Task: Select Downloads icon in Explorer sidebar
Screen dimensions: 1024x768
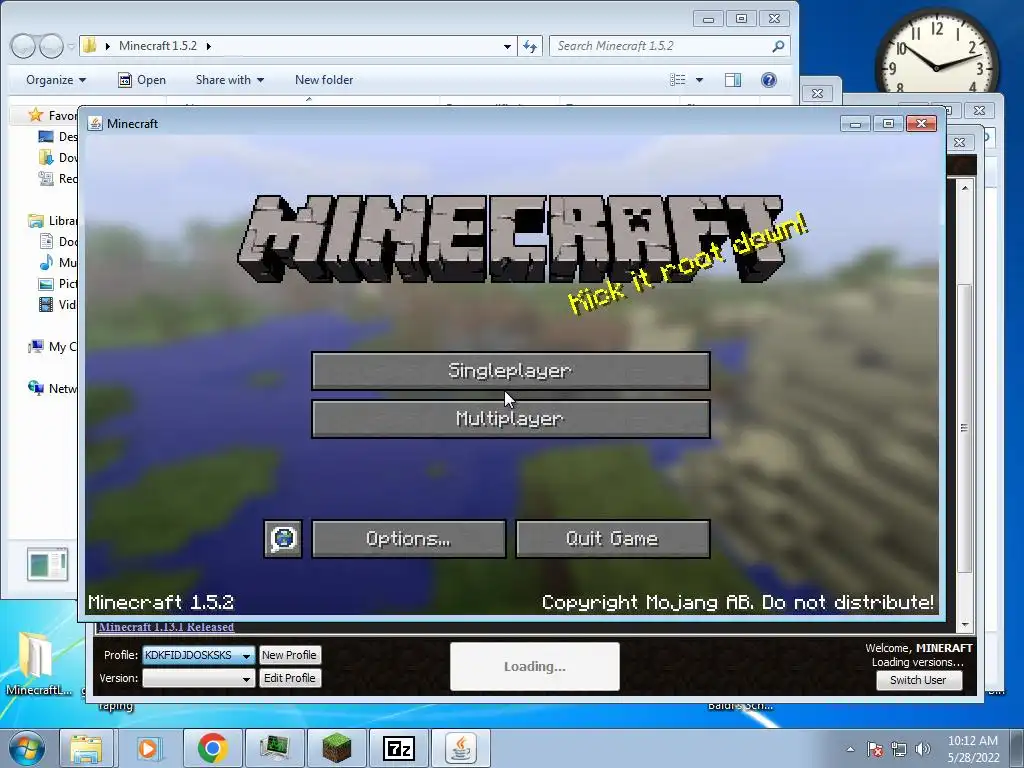Action: click(x=46, y=157)
